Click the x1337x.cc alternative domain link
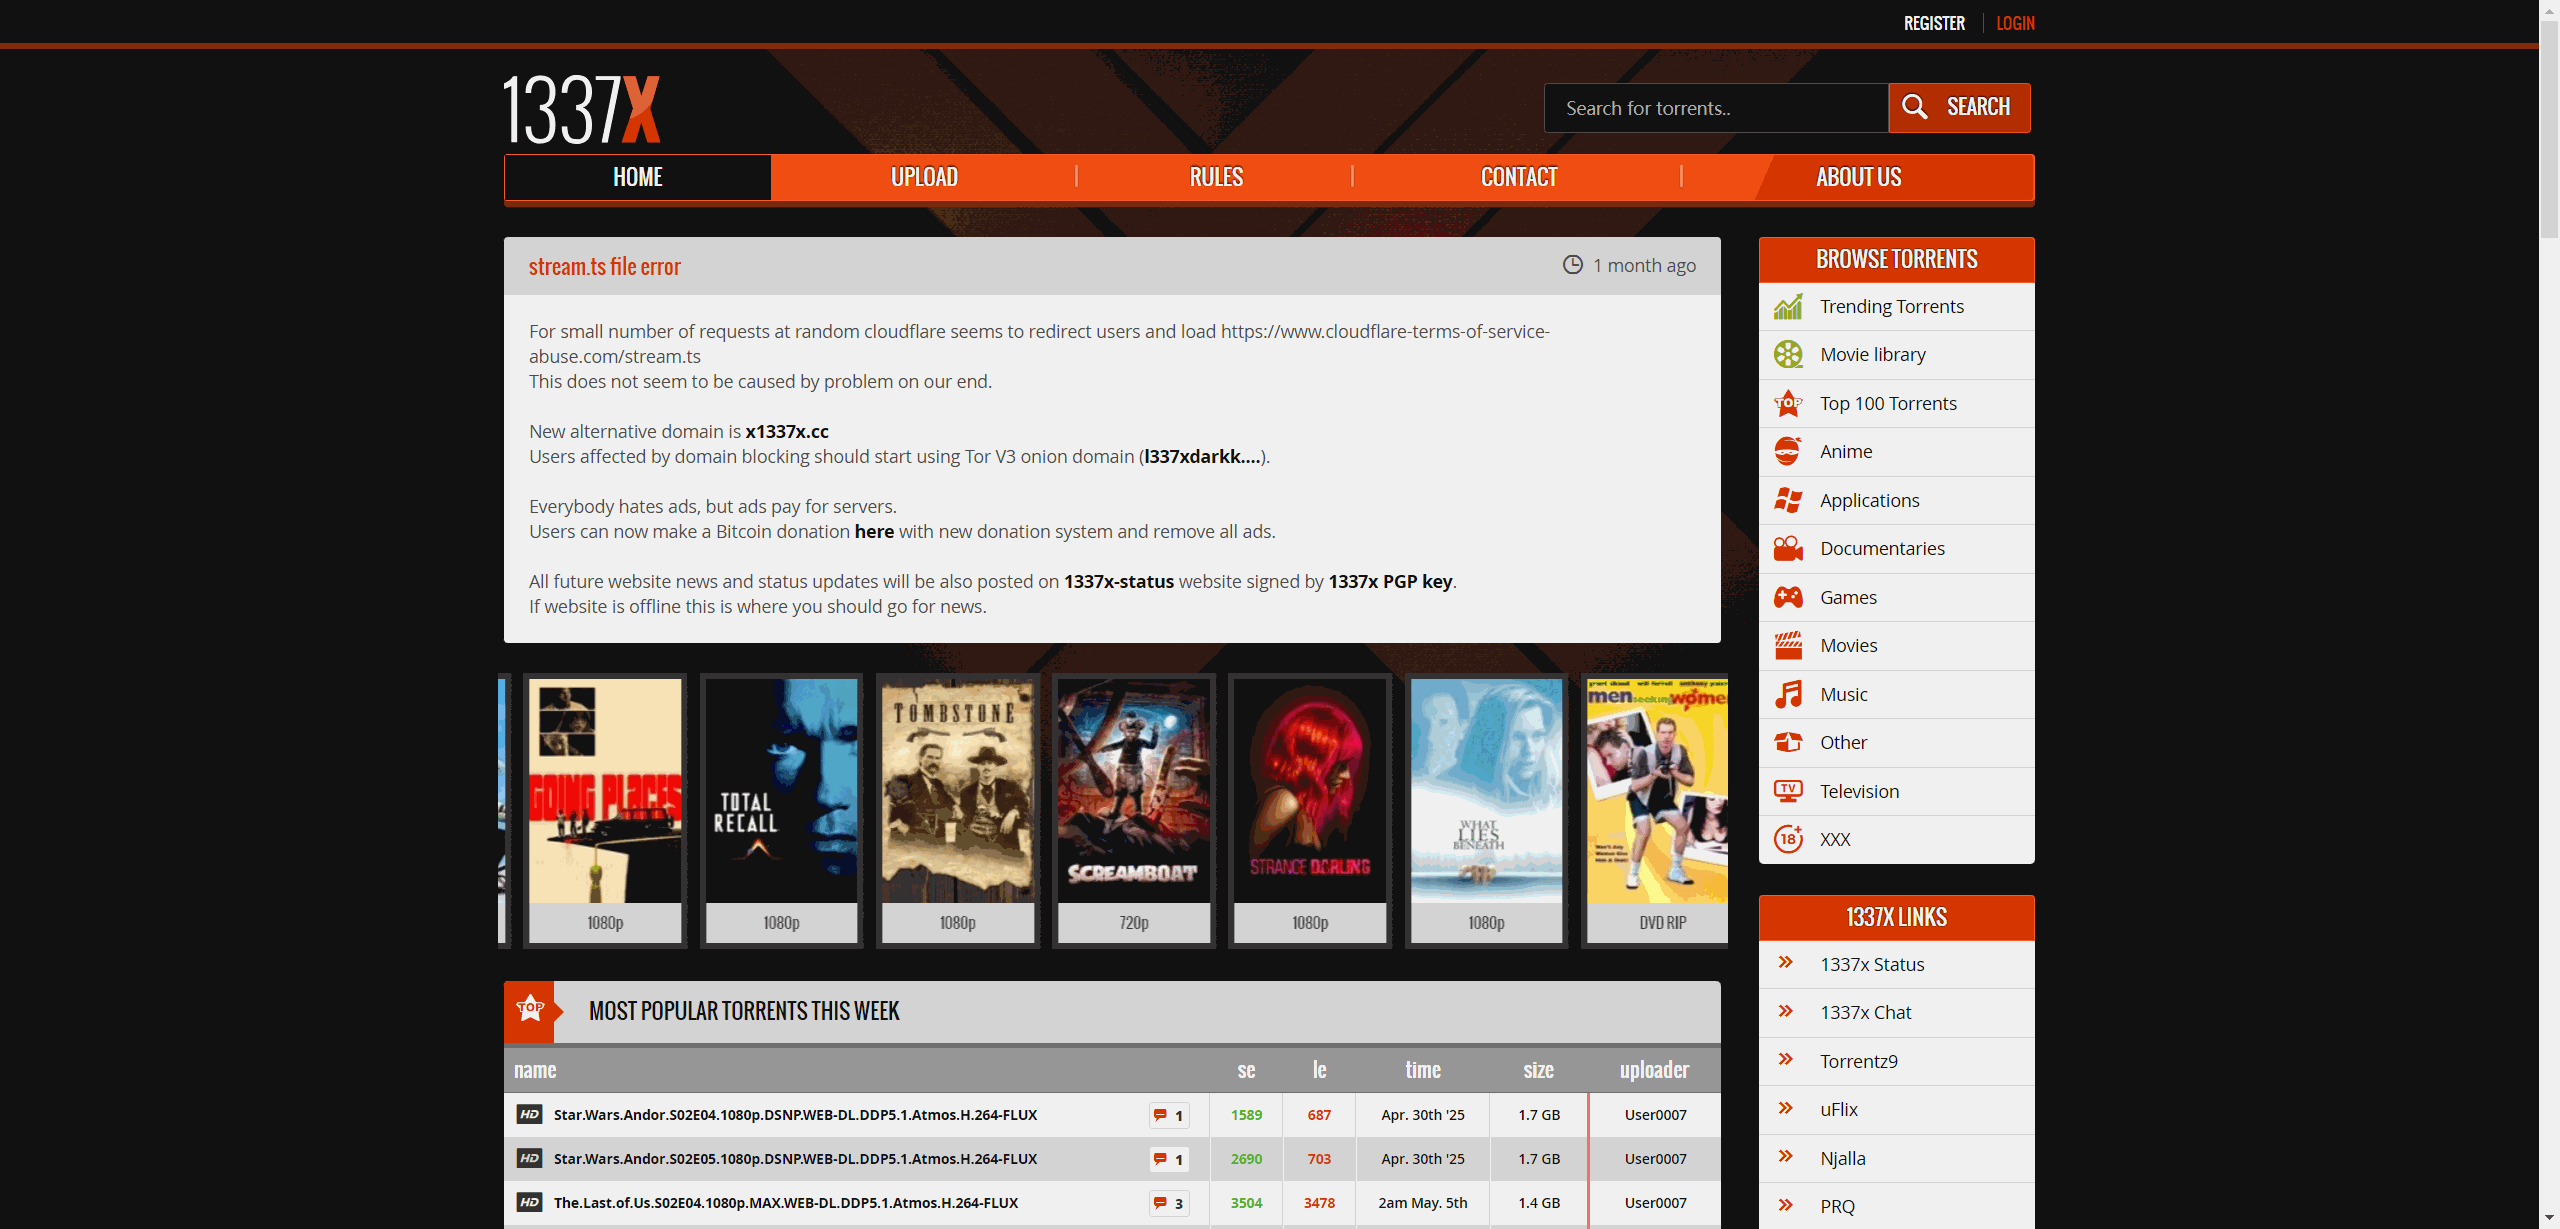This screenshot has width=2560, height=1229. (x=787, y=432)
